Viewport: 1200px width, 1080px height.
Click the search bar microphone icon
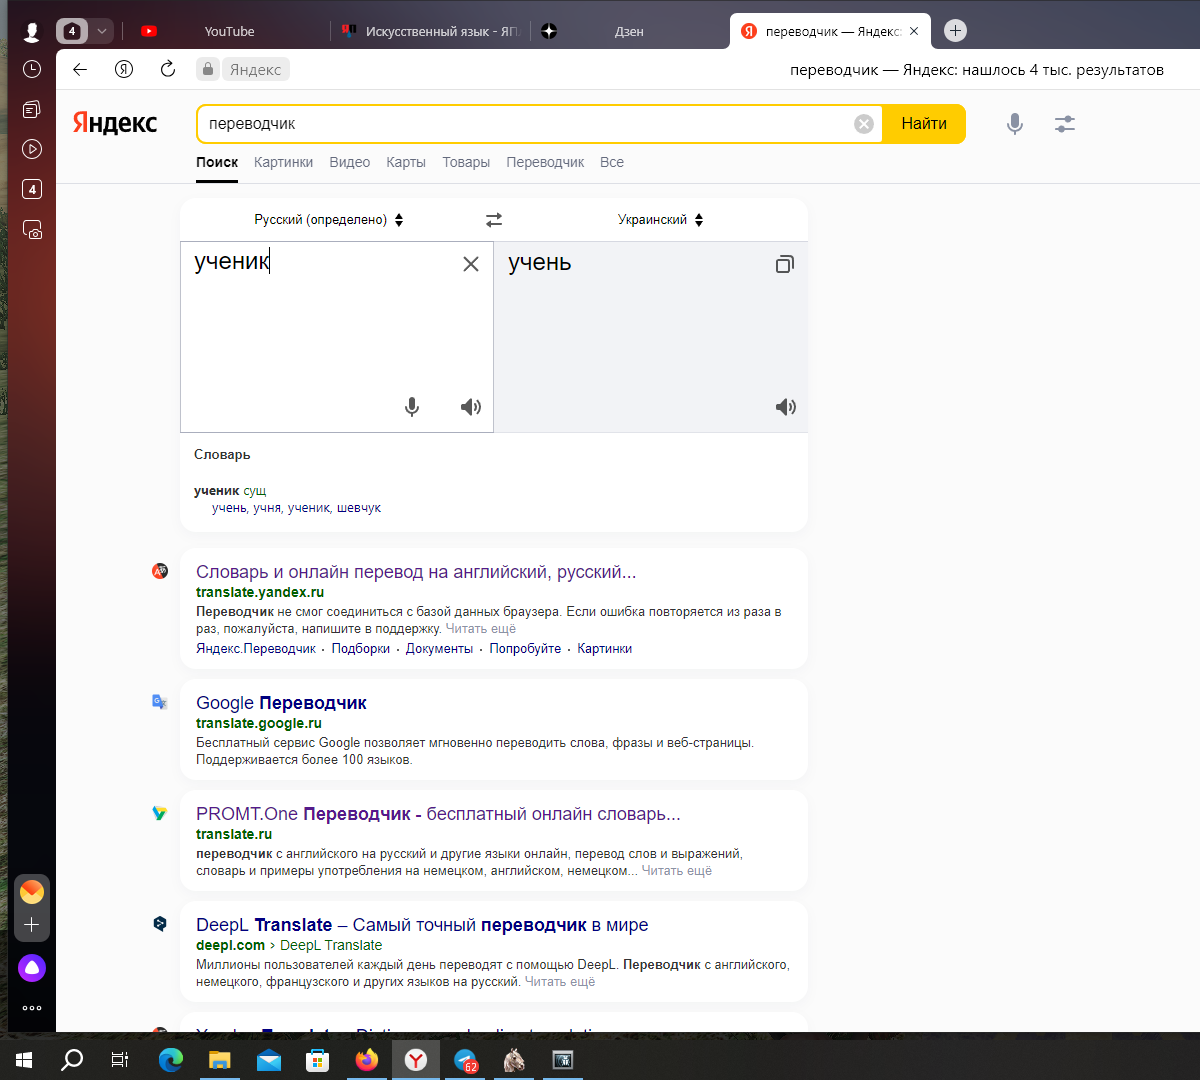[1014, 124]
